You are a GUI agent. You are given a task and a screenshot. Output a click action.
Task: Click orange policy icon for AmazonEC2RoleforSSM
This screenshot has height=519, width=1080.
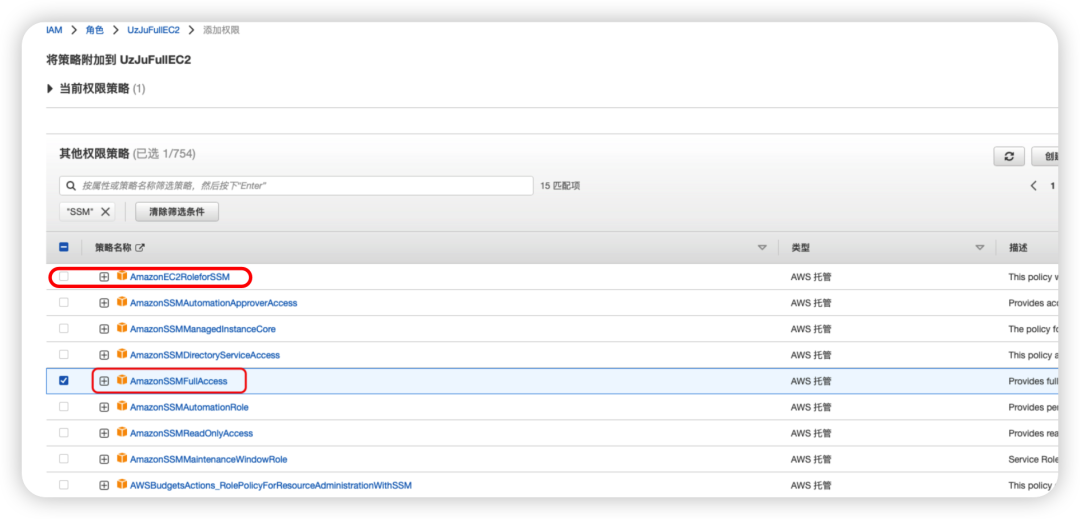coord(122,276)
